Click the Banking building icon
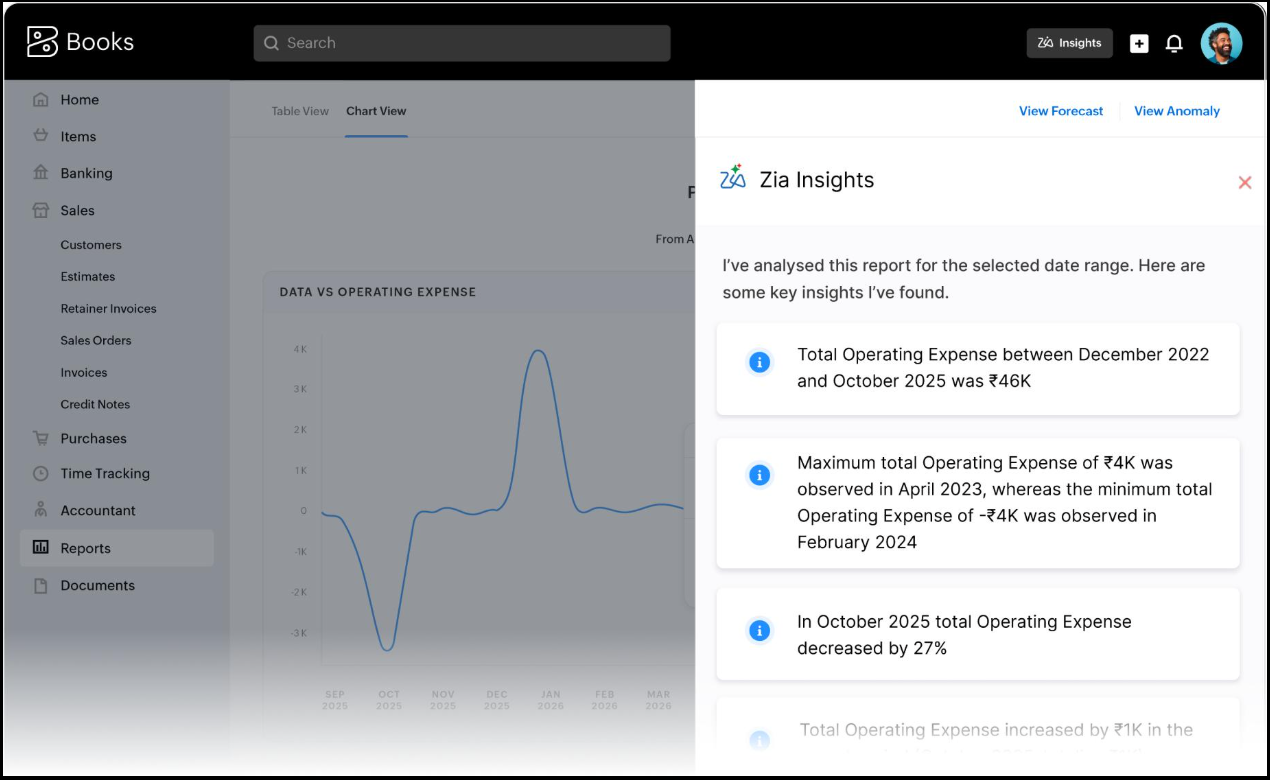 [41, 173]
